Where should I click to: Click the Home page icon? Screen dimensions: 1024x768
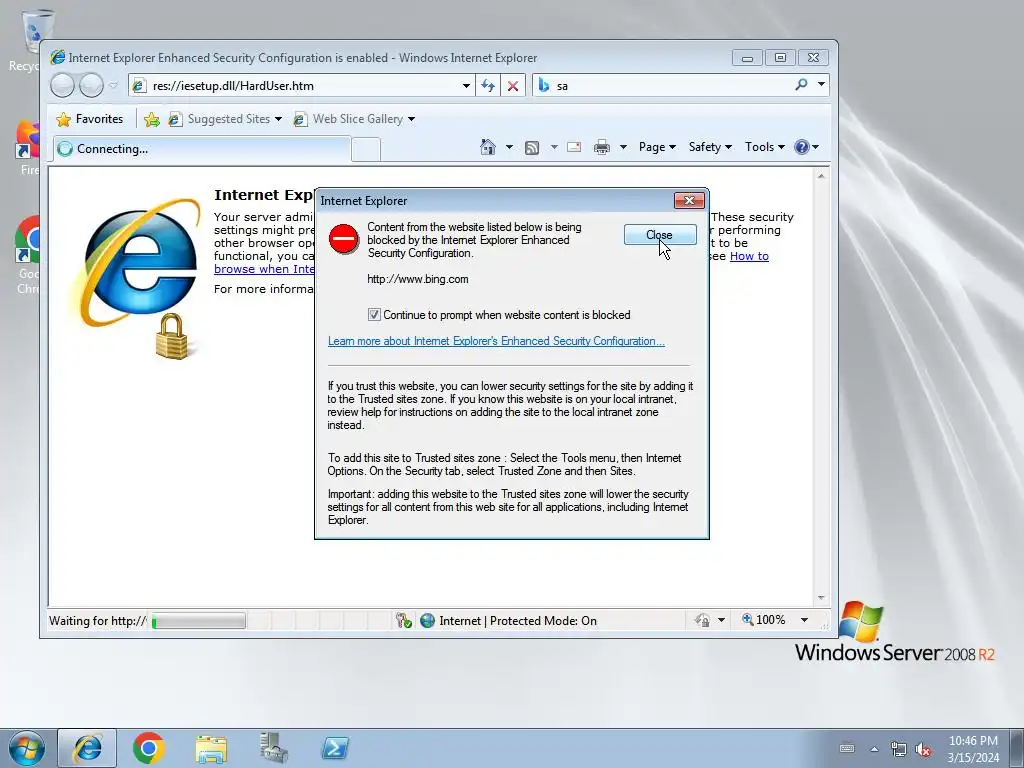pyautogui.click(x=488, y=147)
